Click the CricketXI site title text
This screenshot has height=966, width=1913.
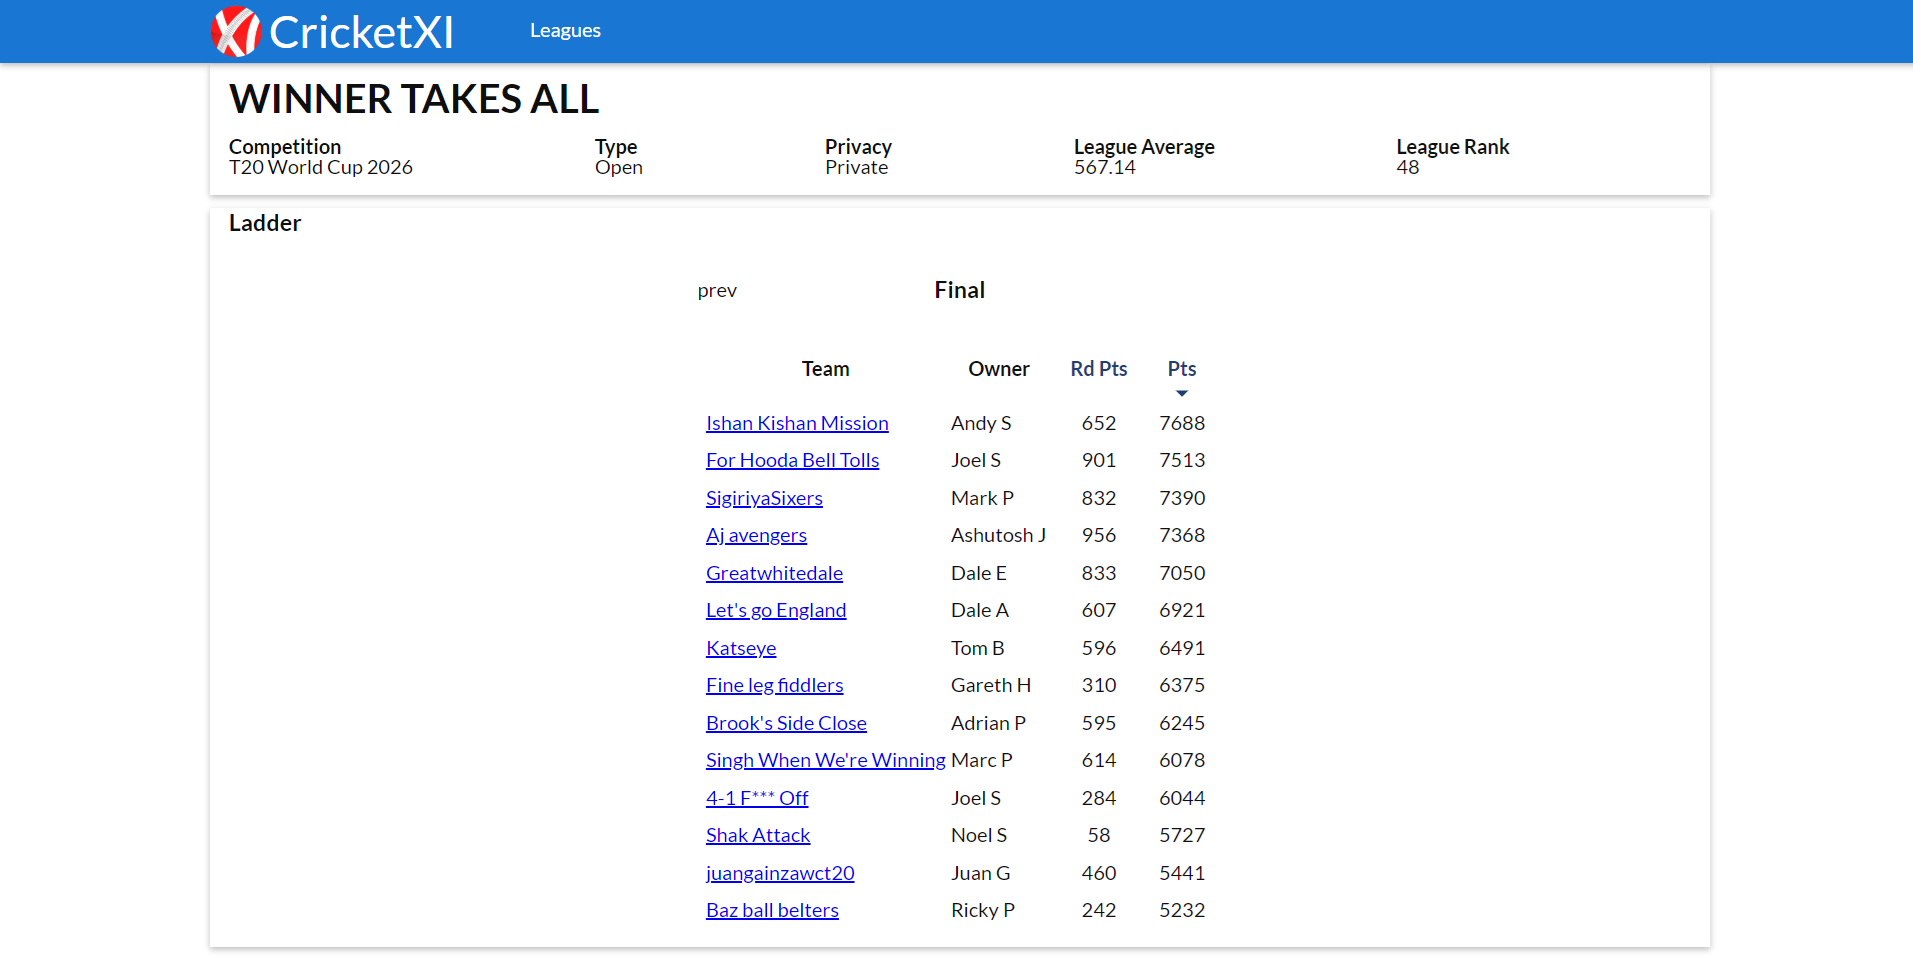[361, 32]
